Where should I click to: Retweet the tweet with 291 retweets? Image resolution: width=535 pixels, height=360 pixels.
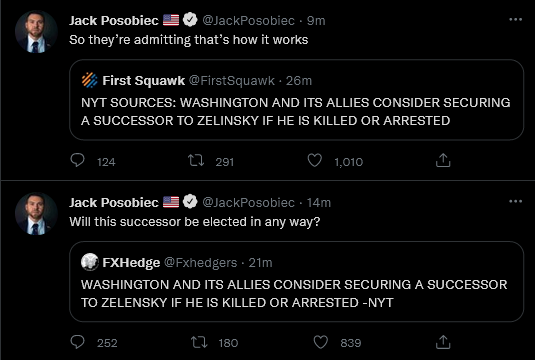coord(196,160)
